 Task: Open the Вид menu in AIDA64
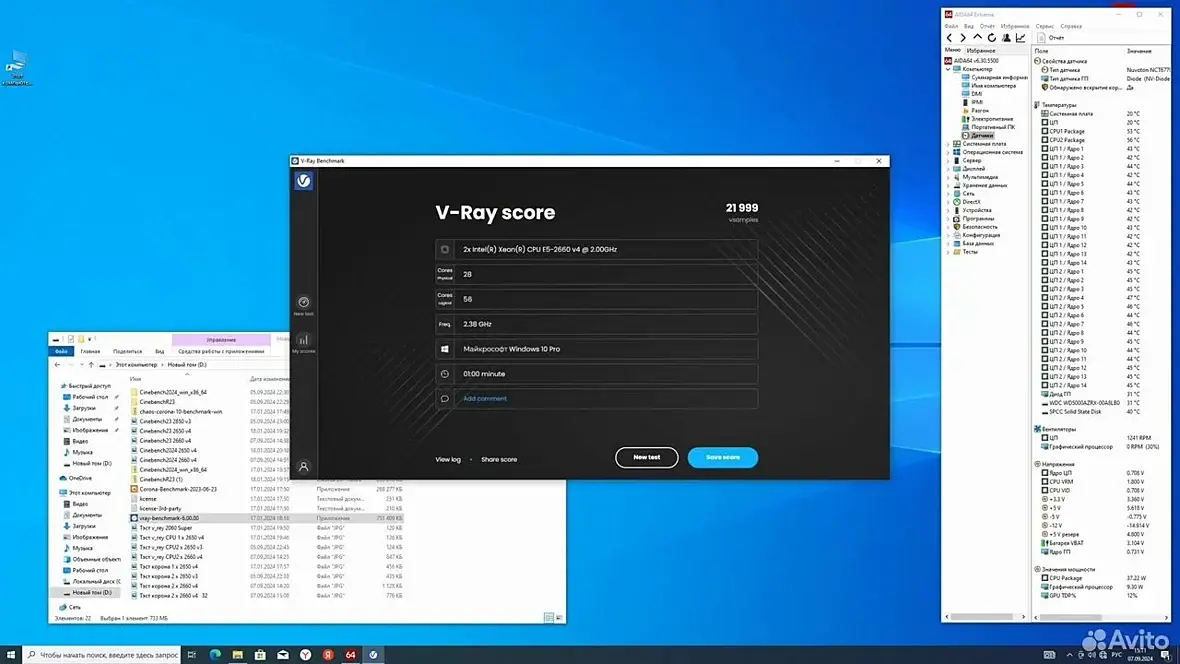(x=969, y=26)
